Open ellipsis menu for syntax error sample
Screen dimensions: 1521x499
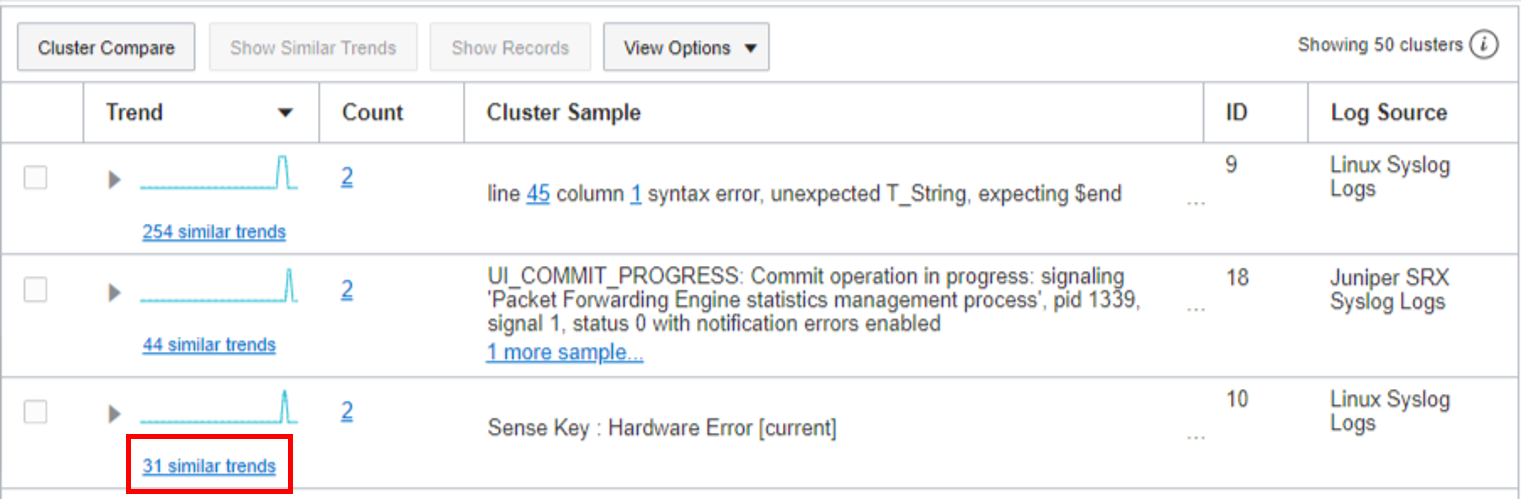point(1195,201)
